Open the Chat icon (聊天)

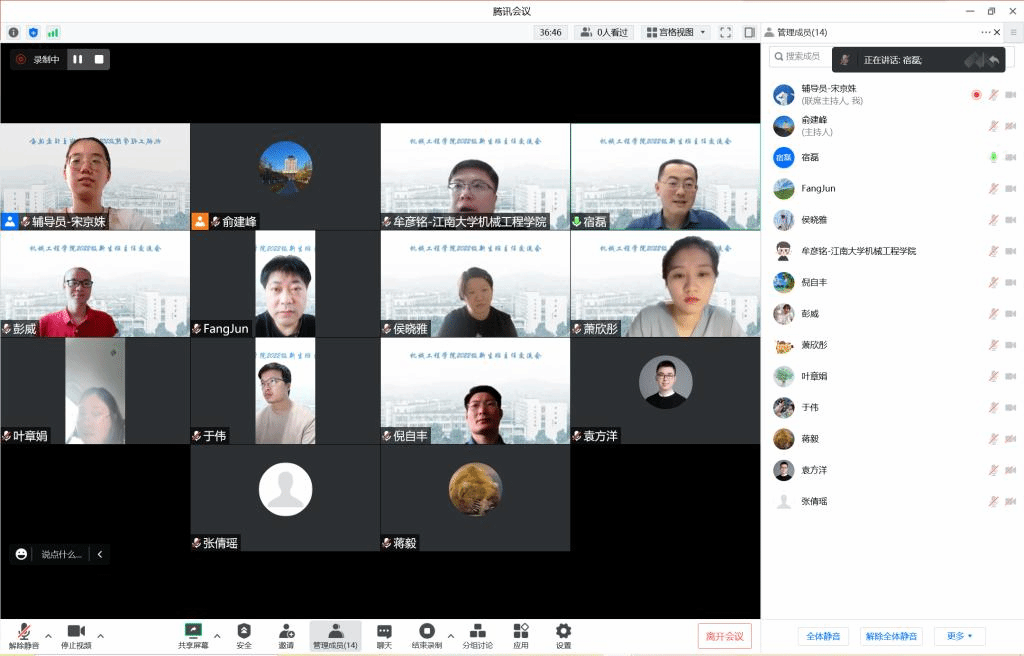point(384,635)
